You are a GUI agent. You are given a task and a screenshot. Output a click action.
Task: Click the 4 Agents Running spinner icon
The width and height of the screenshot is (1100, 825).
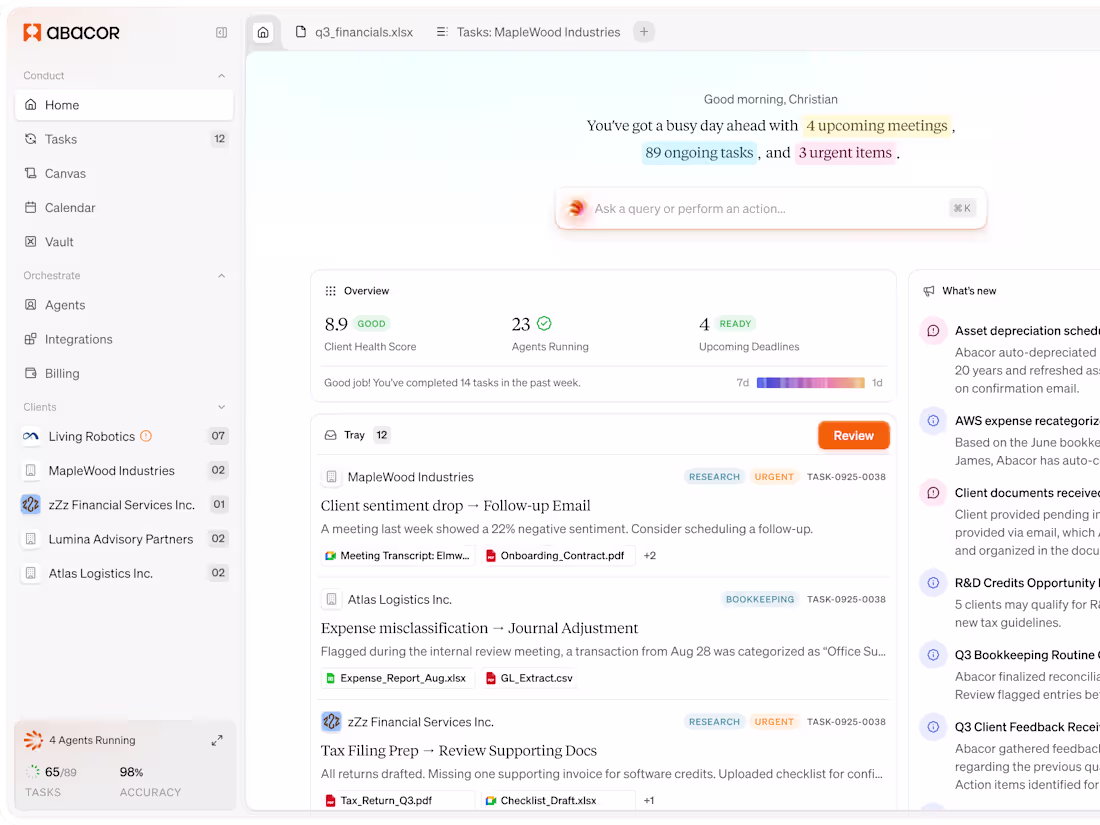point(33,740)
